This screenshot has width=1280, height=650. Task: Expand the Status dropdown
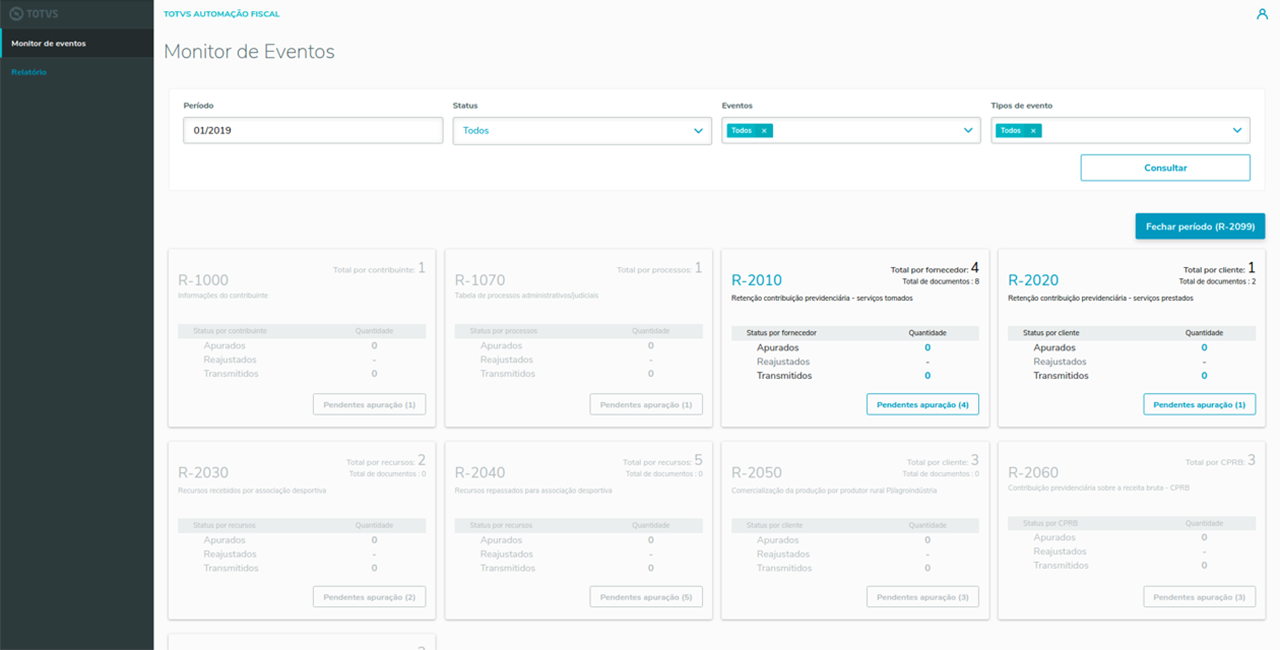698,131
